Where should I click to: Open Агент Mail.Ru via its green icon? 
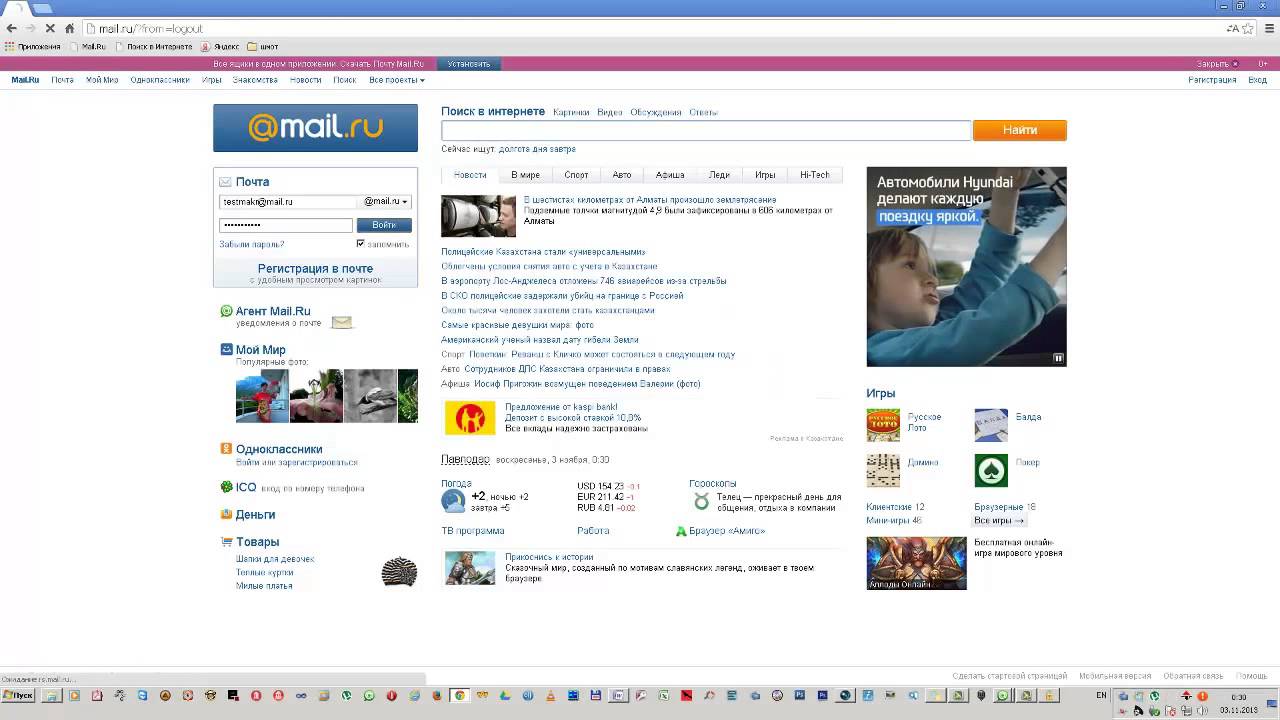point(227,311)
